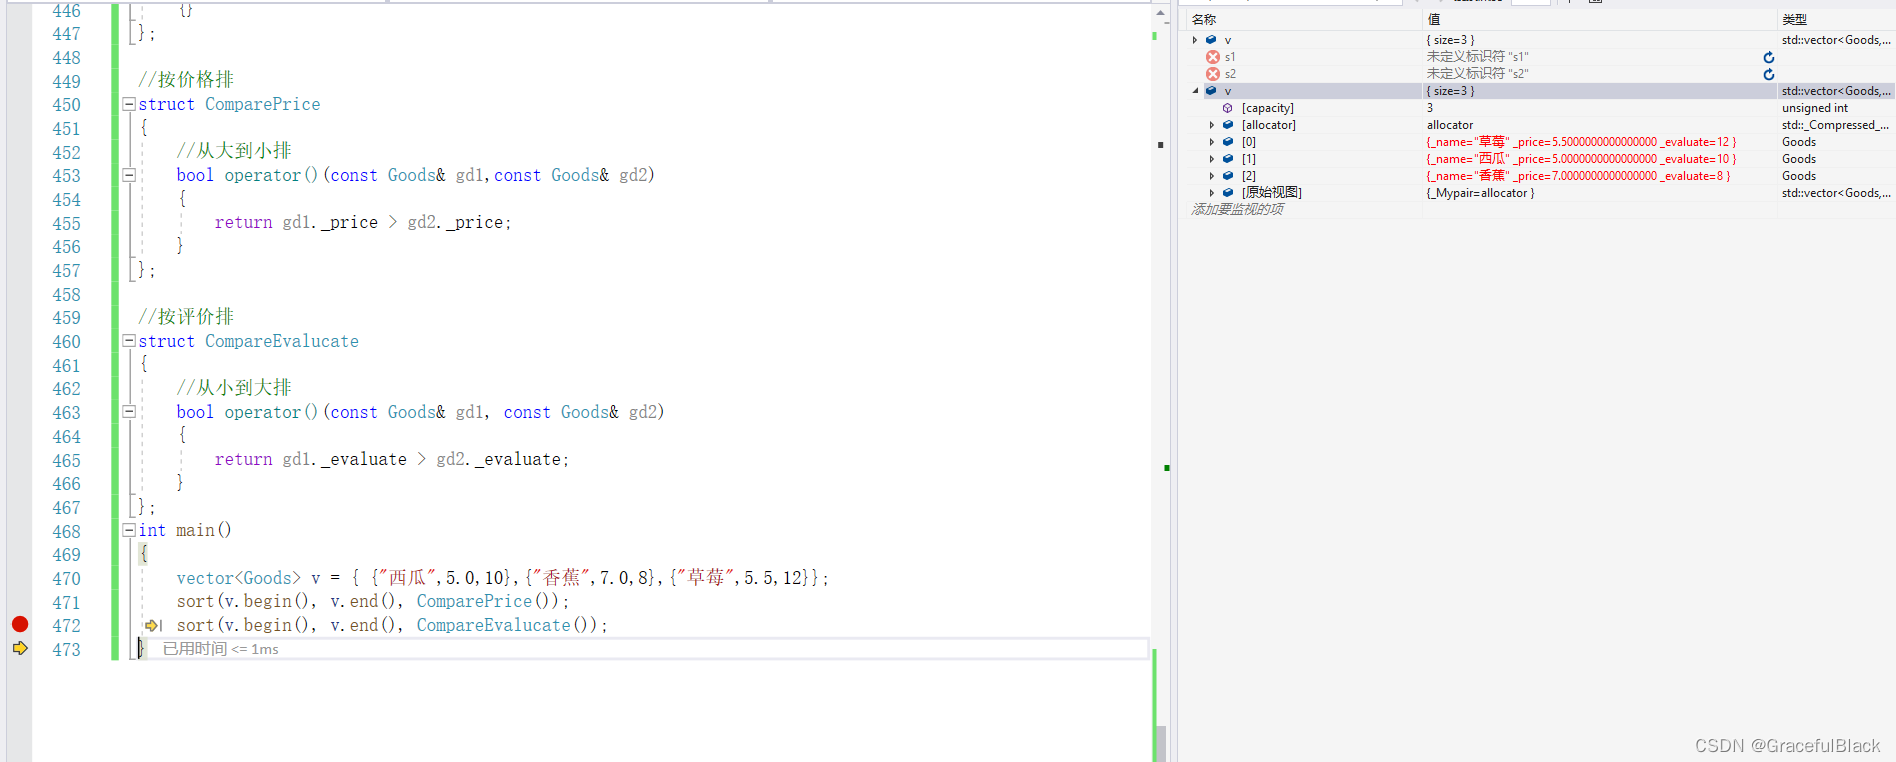The width and height of the screenshot is (1896, 762).
Task: Place cursor on return gd1._evaluate line
Action: (x=391, y=459)
